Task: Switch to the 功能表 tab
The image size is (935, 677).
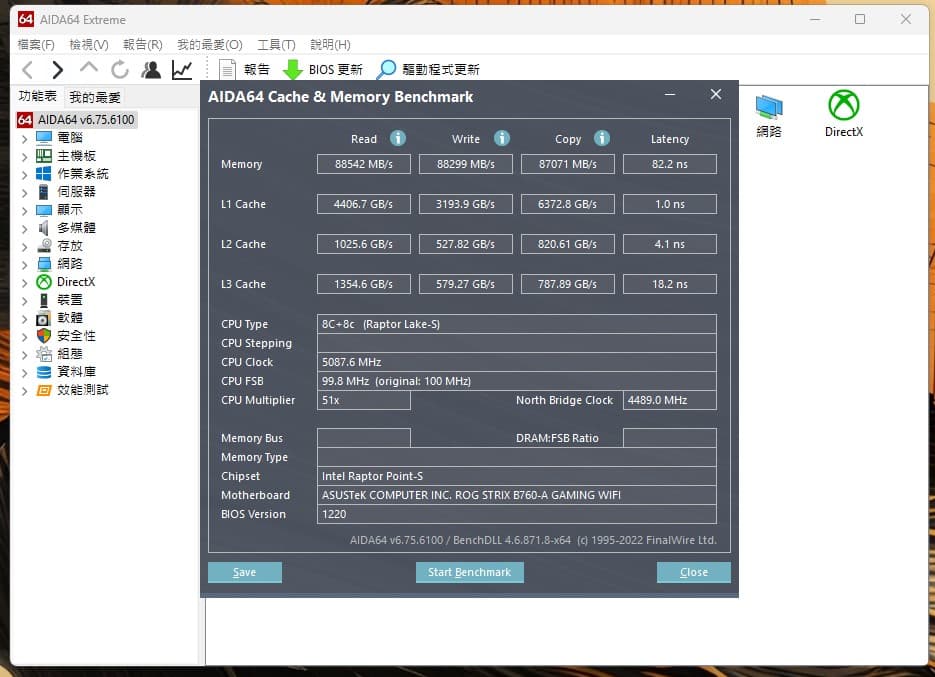Action: (38, 96)
